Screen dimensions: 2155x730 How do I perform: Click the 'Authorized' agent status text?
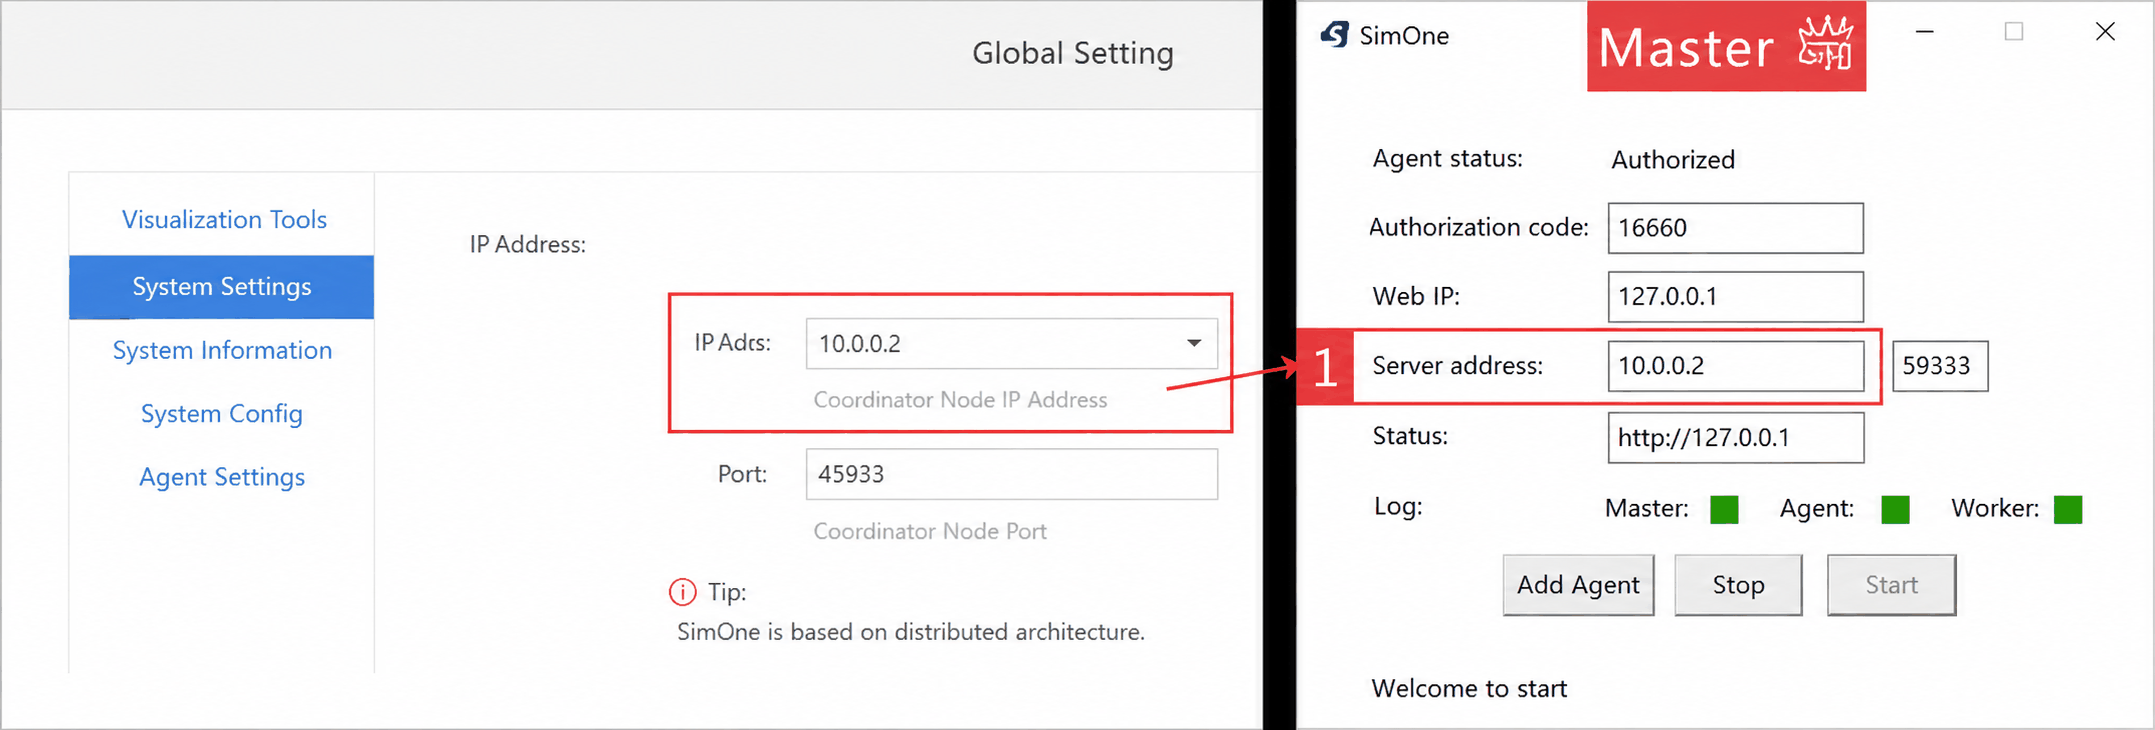(1673, 160)
